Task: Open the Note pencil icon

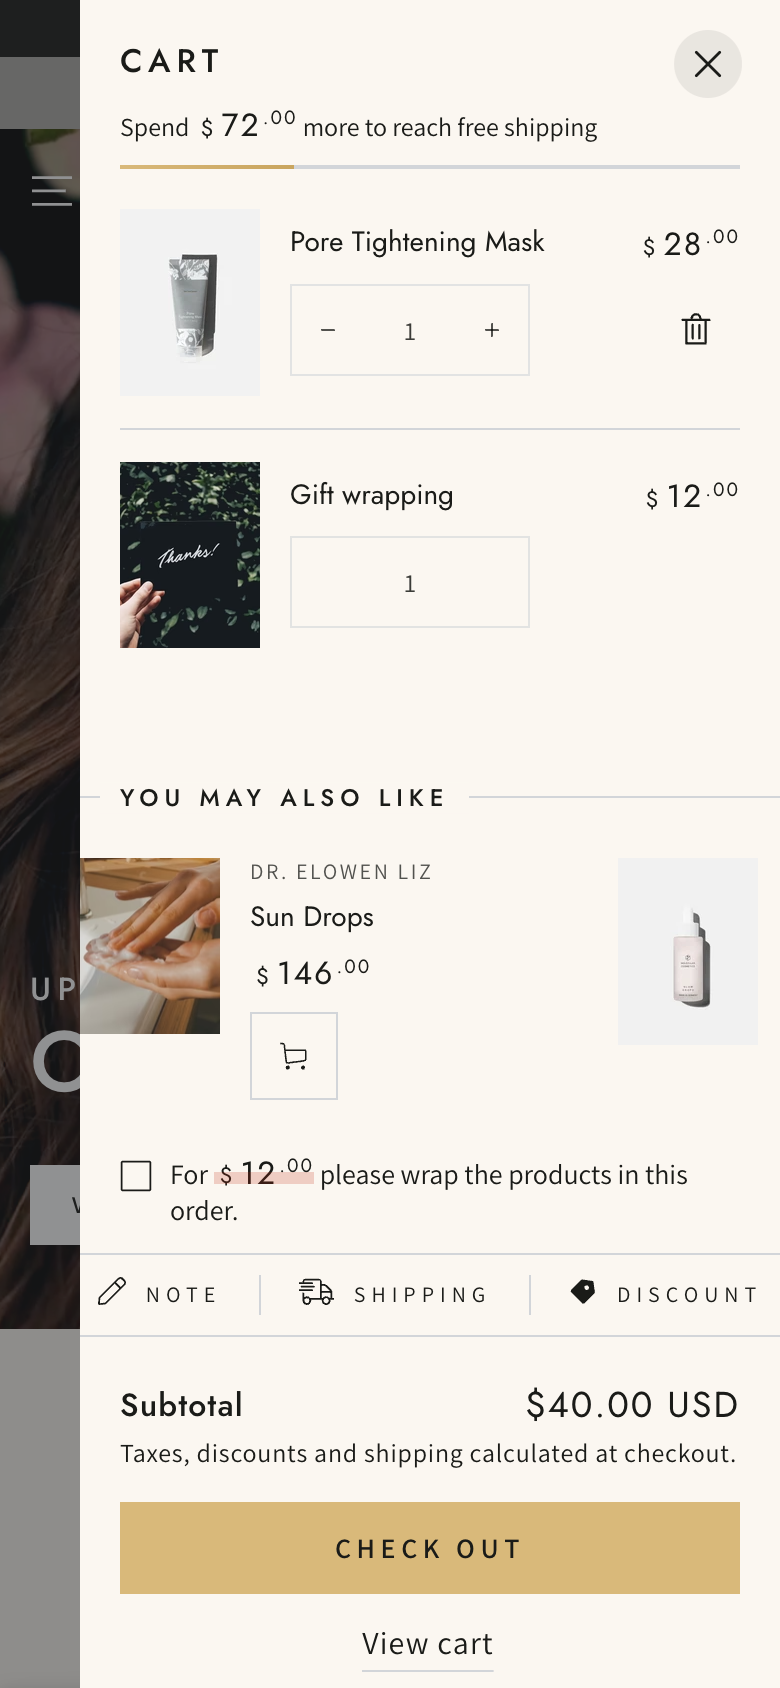Action: pos(112,1291)
